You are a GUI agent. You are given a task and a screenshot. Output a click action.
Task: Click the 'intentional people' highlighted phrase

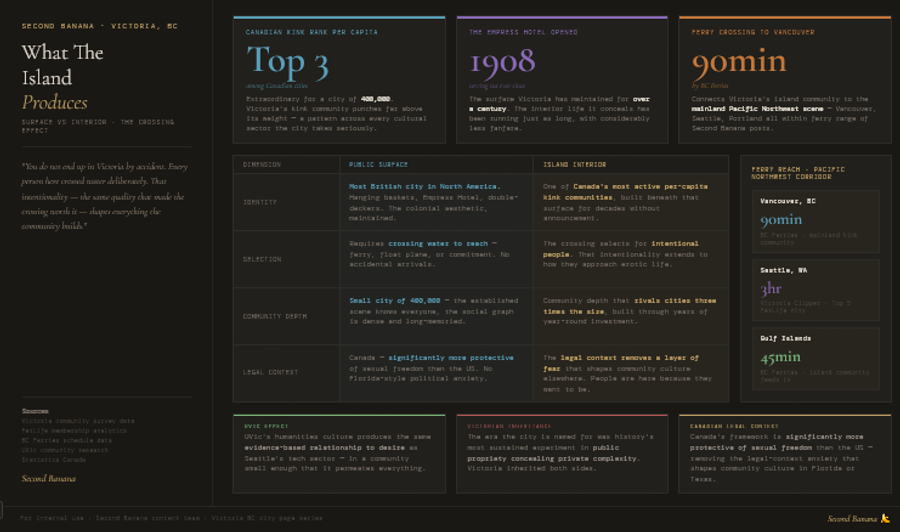(620, 248)
